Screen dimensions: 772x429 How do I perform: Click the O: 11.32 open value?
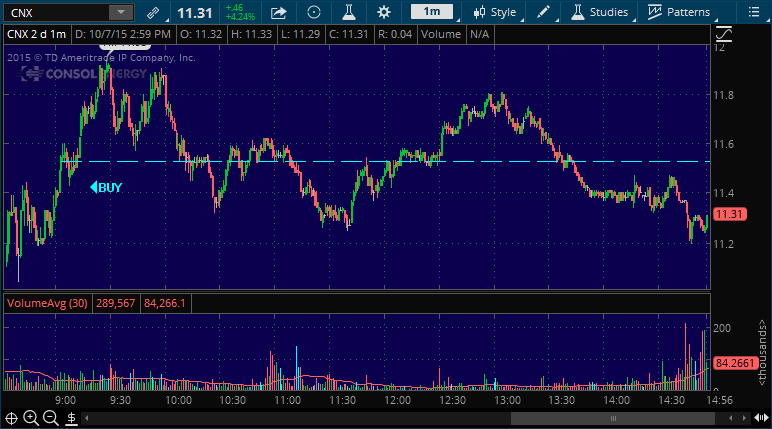coord(201,34)
